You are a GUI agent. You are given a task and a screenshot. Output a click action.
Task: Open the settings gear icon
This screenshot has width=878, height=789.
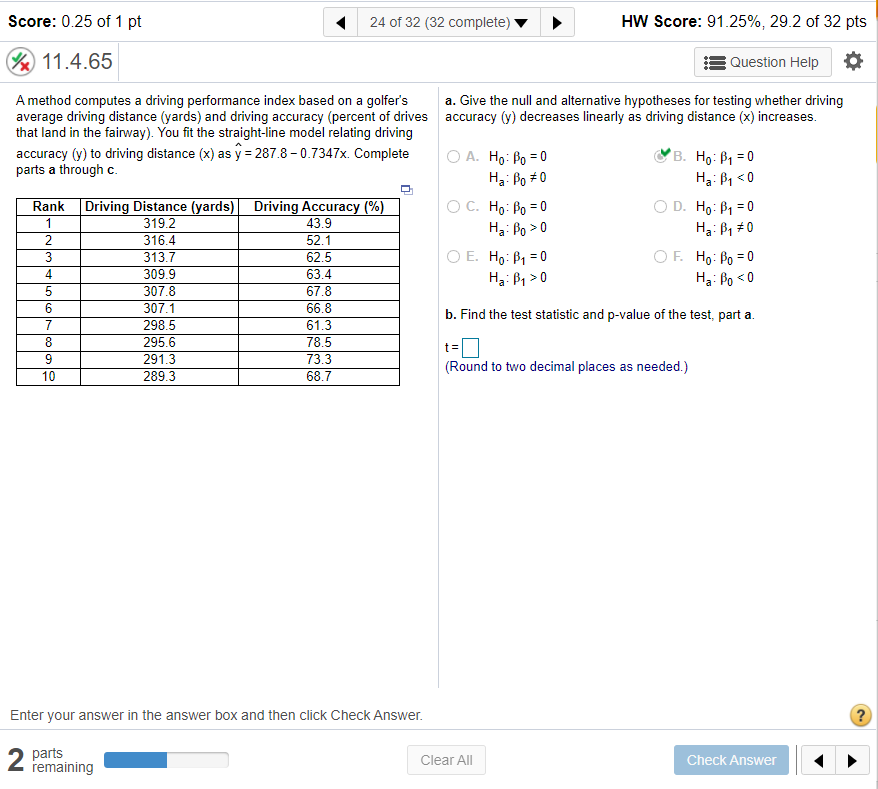(853, 61)
